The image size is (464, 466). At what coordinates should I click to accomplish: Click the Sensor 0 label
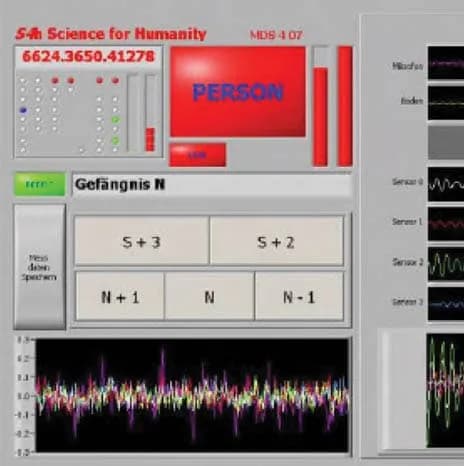(x=407, y=182)
